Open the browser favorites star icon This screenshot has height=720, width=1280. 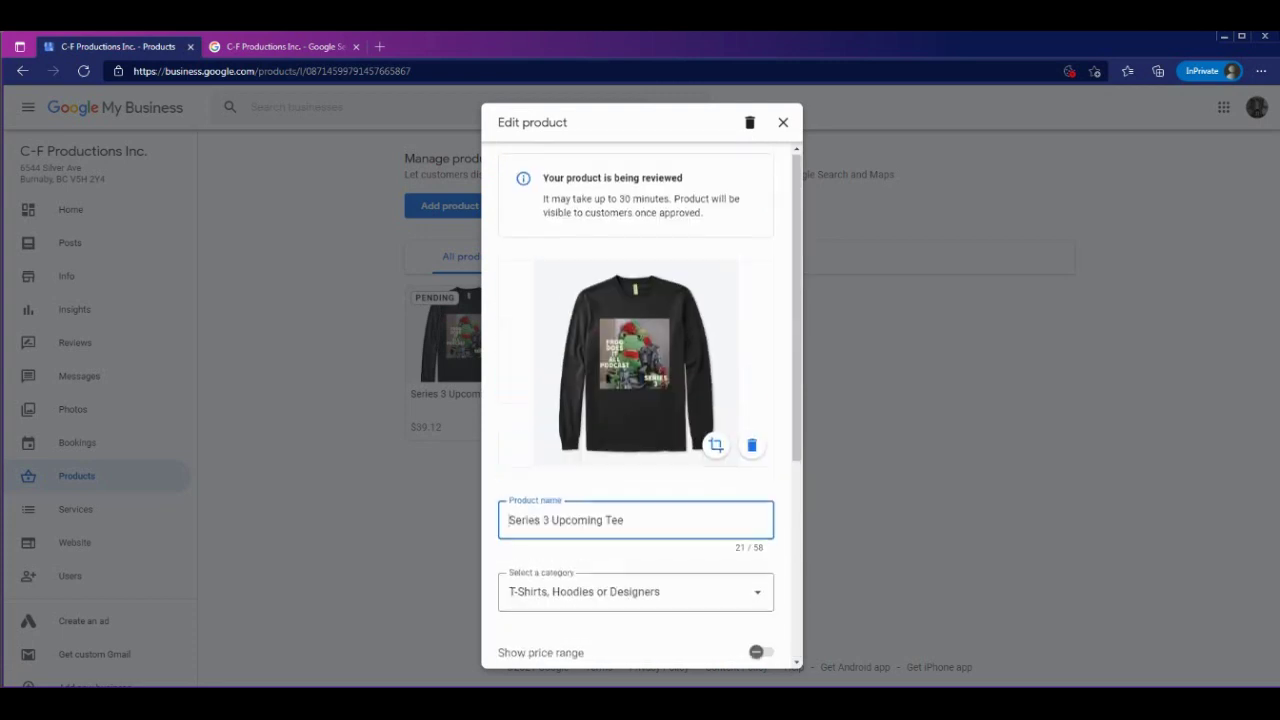[1127, 71]
